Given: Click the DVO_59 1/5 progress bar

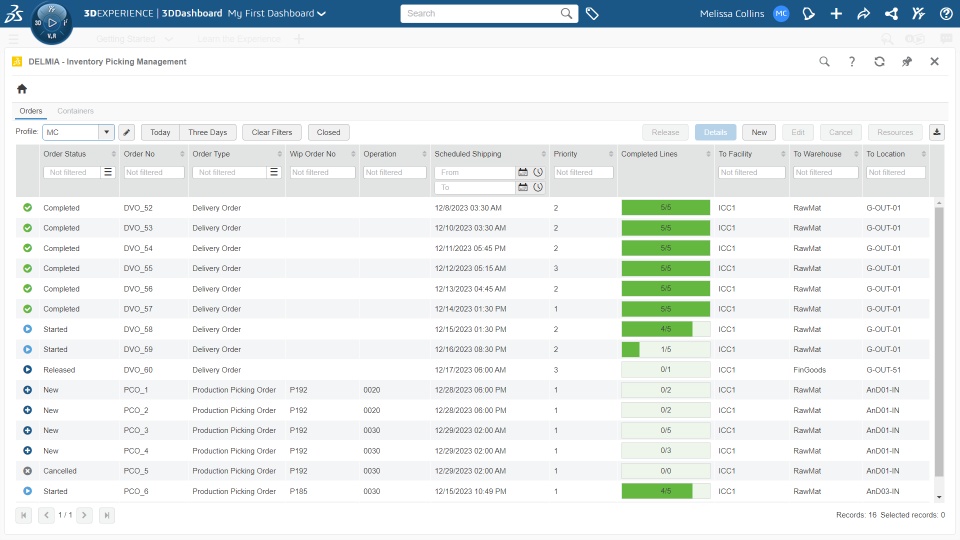Looking at the screenshot, I should (x=666, y=350).
